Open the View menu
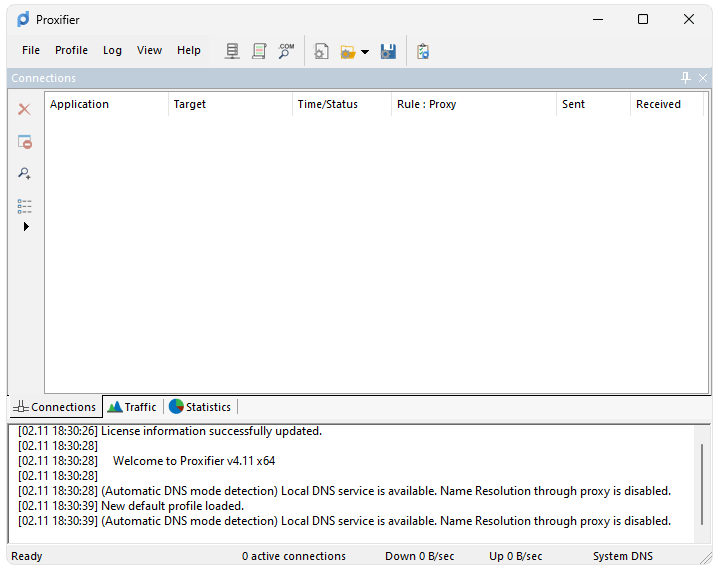The width and height of the screenshot is (720, 570). (149, 50)
